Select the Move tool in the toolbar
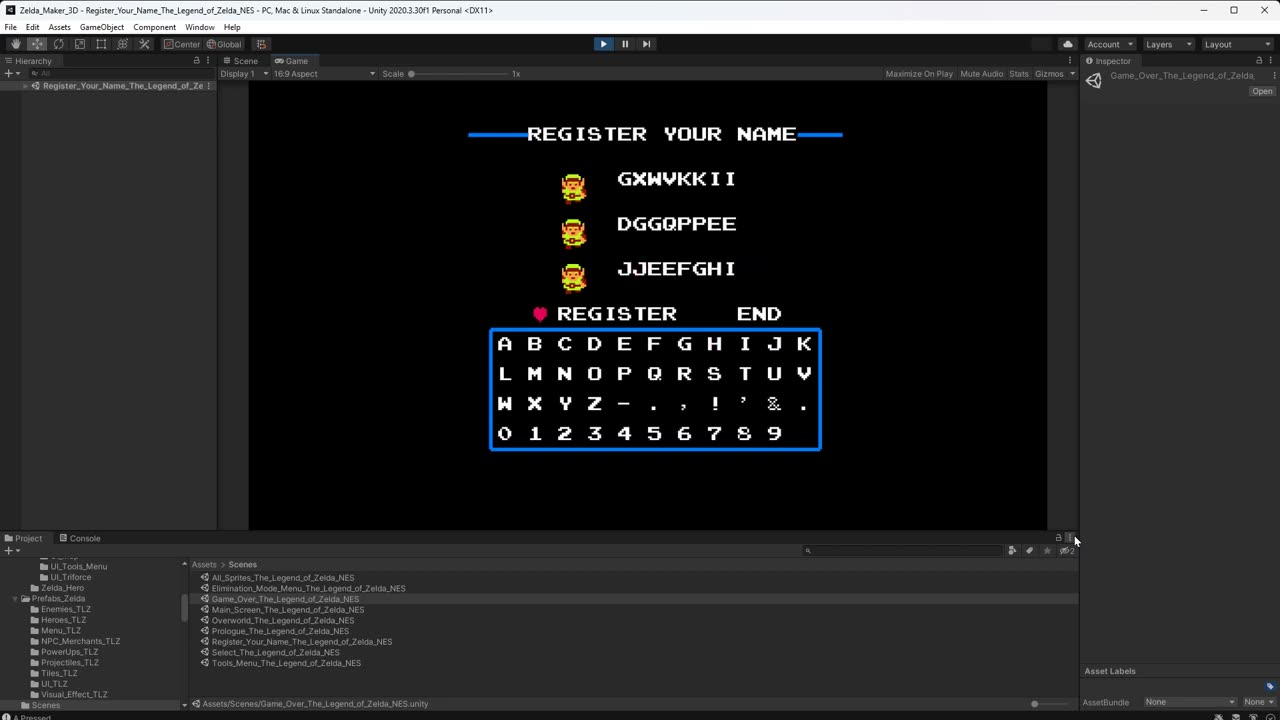The image size is (1280, 720). (37, 44)
